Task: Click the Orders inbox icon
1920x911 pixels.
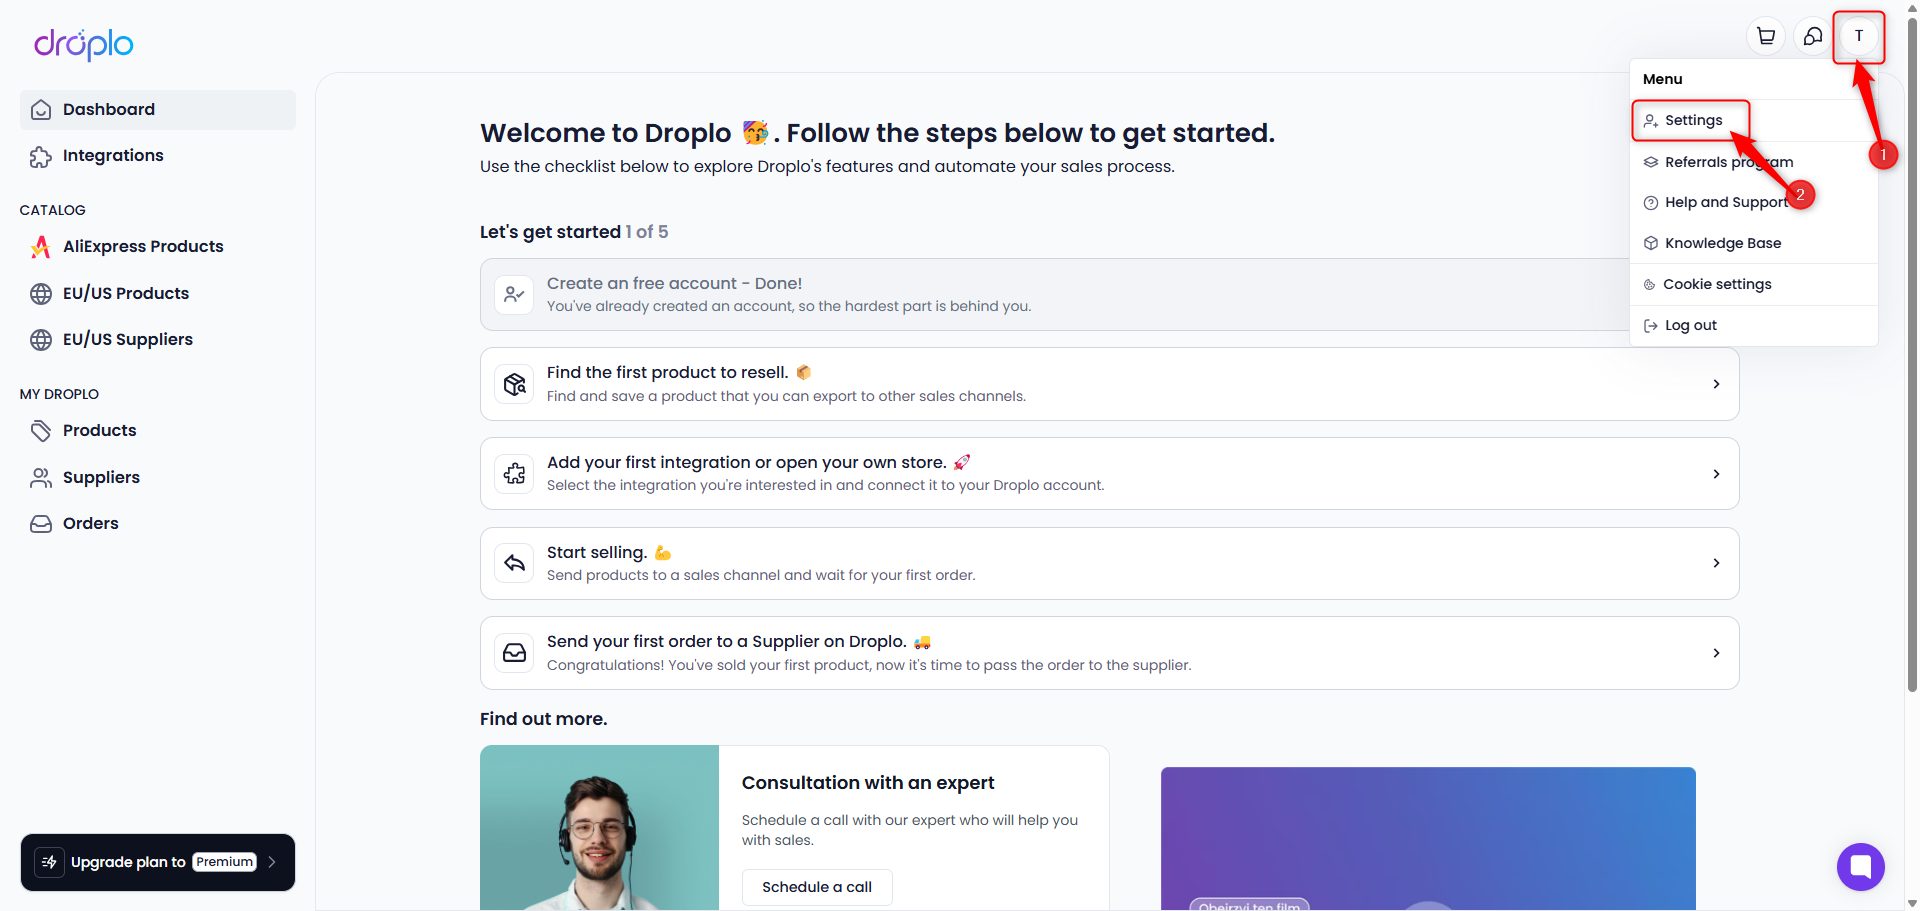Action: (41, 524)
